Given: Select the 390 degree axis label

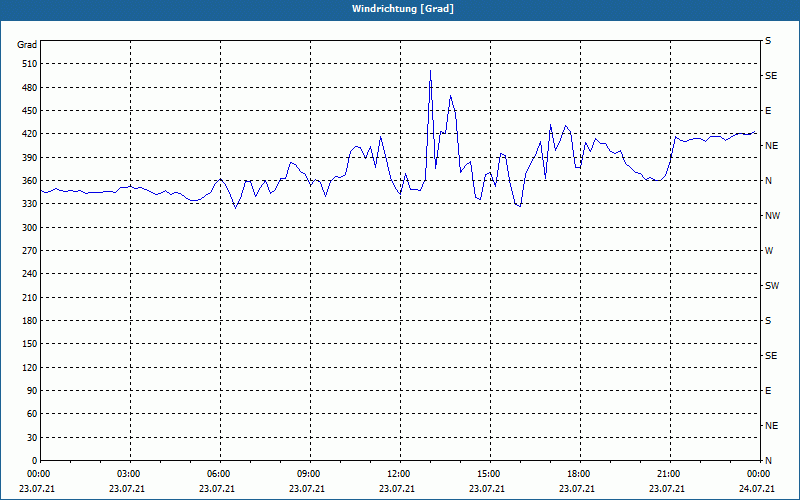Looking at the screenshot, I should [30, 158].
